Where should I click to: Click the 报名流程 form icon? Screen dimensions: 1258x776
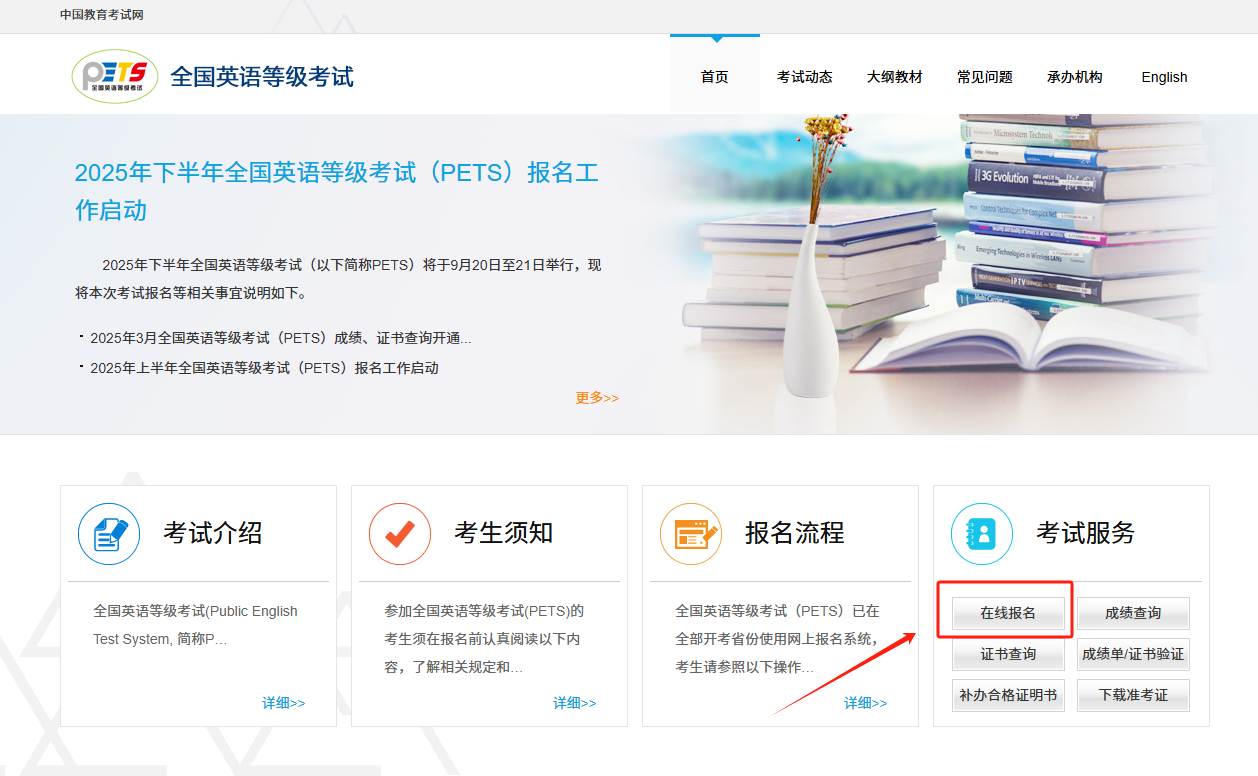691,534
